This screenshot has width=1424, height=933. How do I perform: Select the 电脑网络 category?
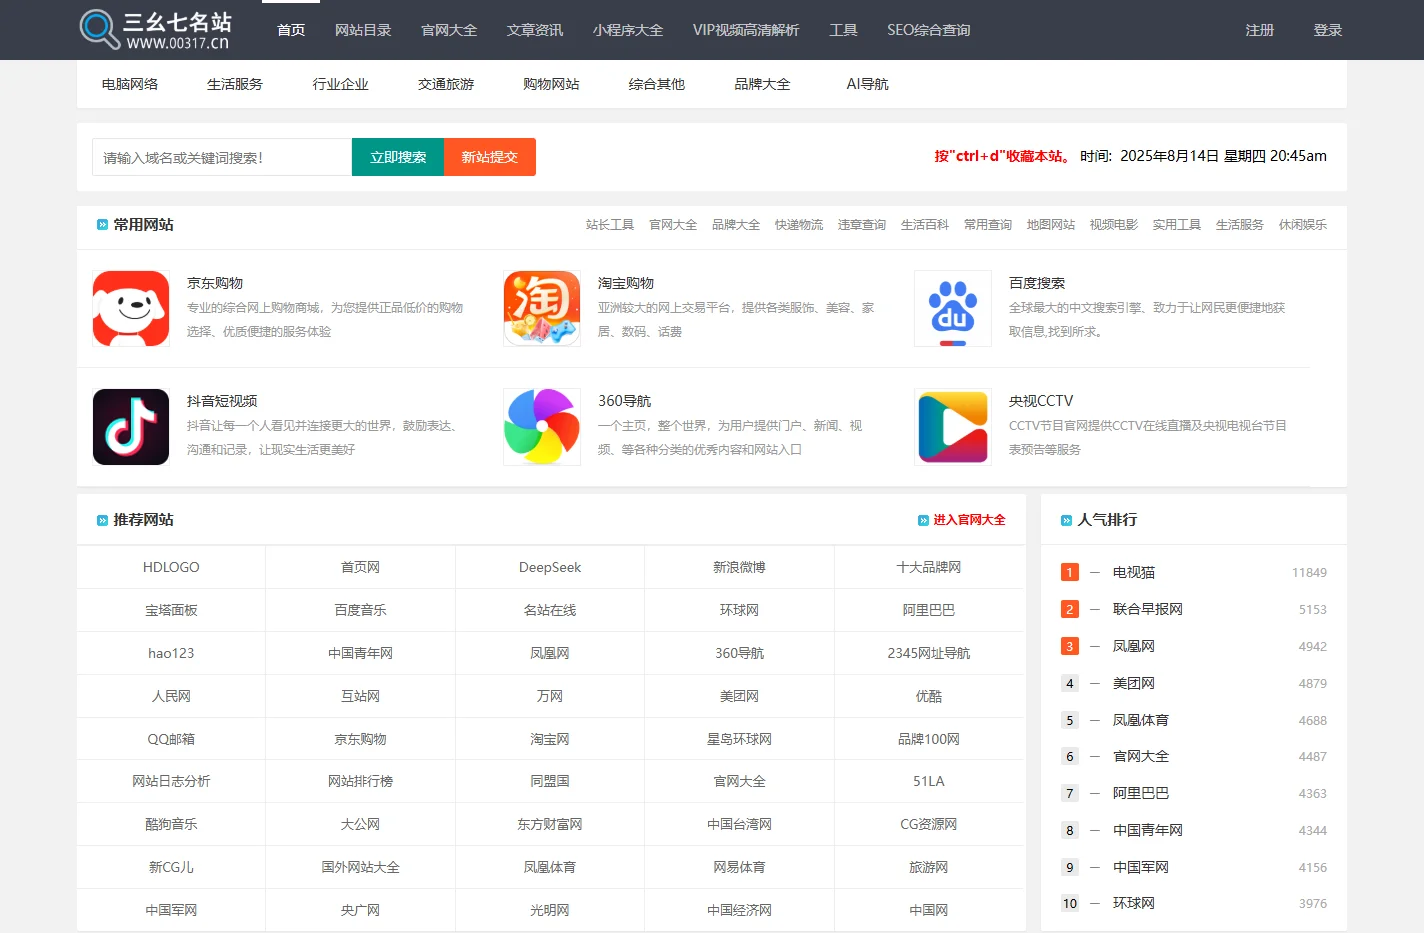(130, 84)
